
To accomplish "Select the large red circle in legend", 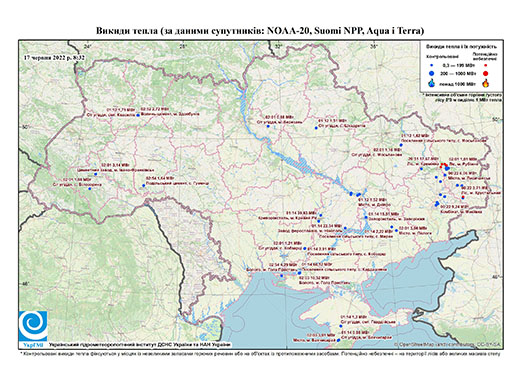I will pyautogui.click(x=485, y=73).
